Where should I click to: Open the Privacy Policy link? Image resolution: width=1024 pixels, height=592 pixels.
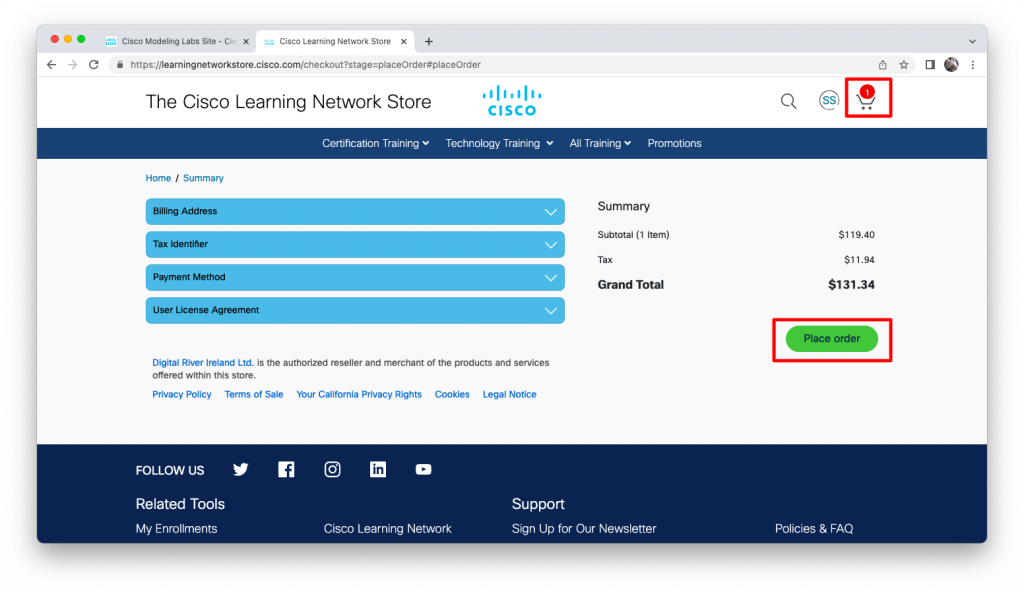pyautogui.click(x=181, y=394)
